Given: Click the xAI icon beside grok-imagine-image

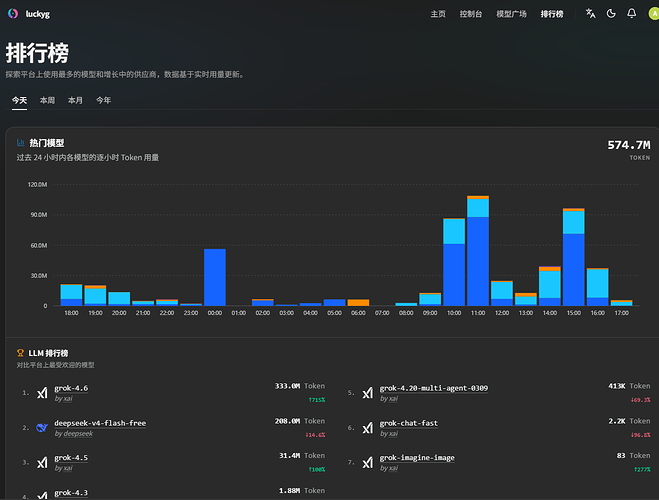Looking at the screenshot, I should 367,463.
